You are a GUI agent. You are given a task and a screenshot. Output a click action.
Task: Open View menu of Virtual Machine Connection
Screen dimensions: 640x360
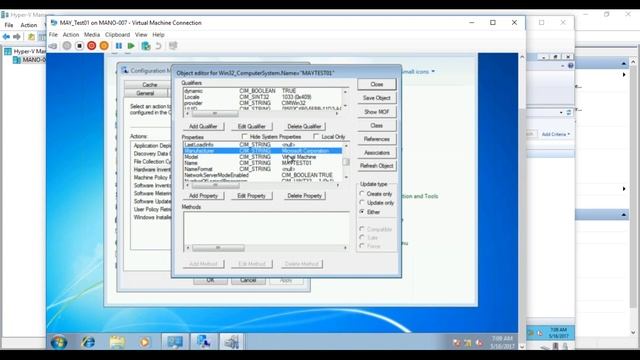tap(141, 35)
